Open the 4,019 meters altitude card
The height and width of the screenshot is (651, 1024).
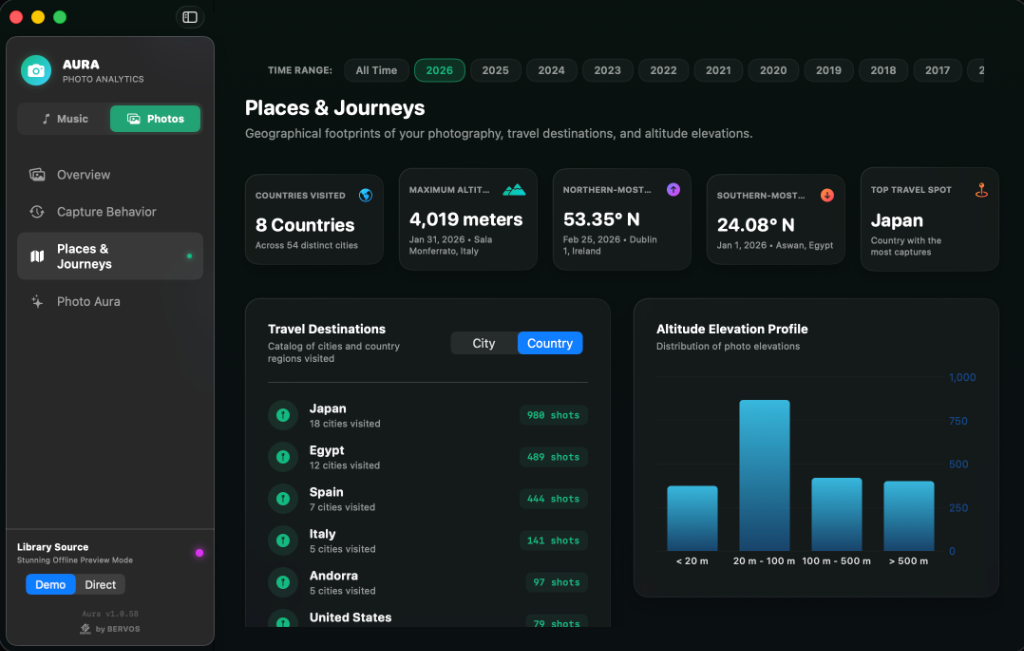point(468,219)
